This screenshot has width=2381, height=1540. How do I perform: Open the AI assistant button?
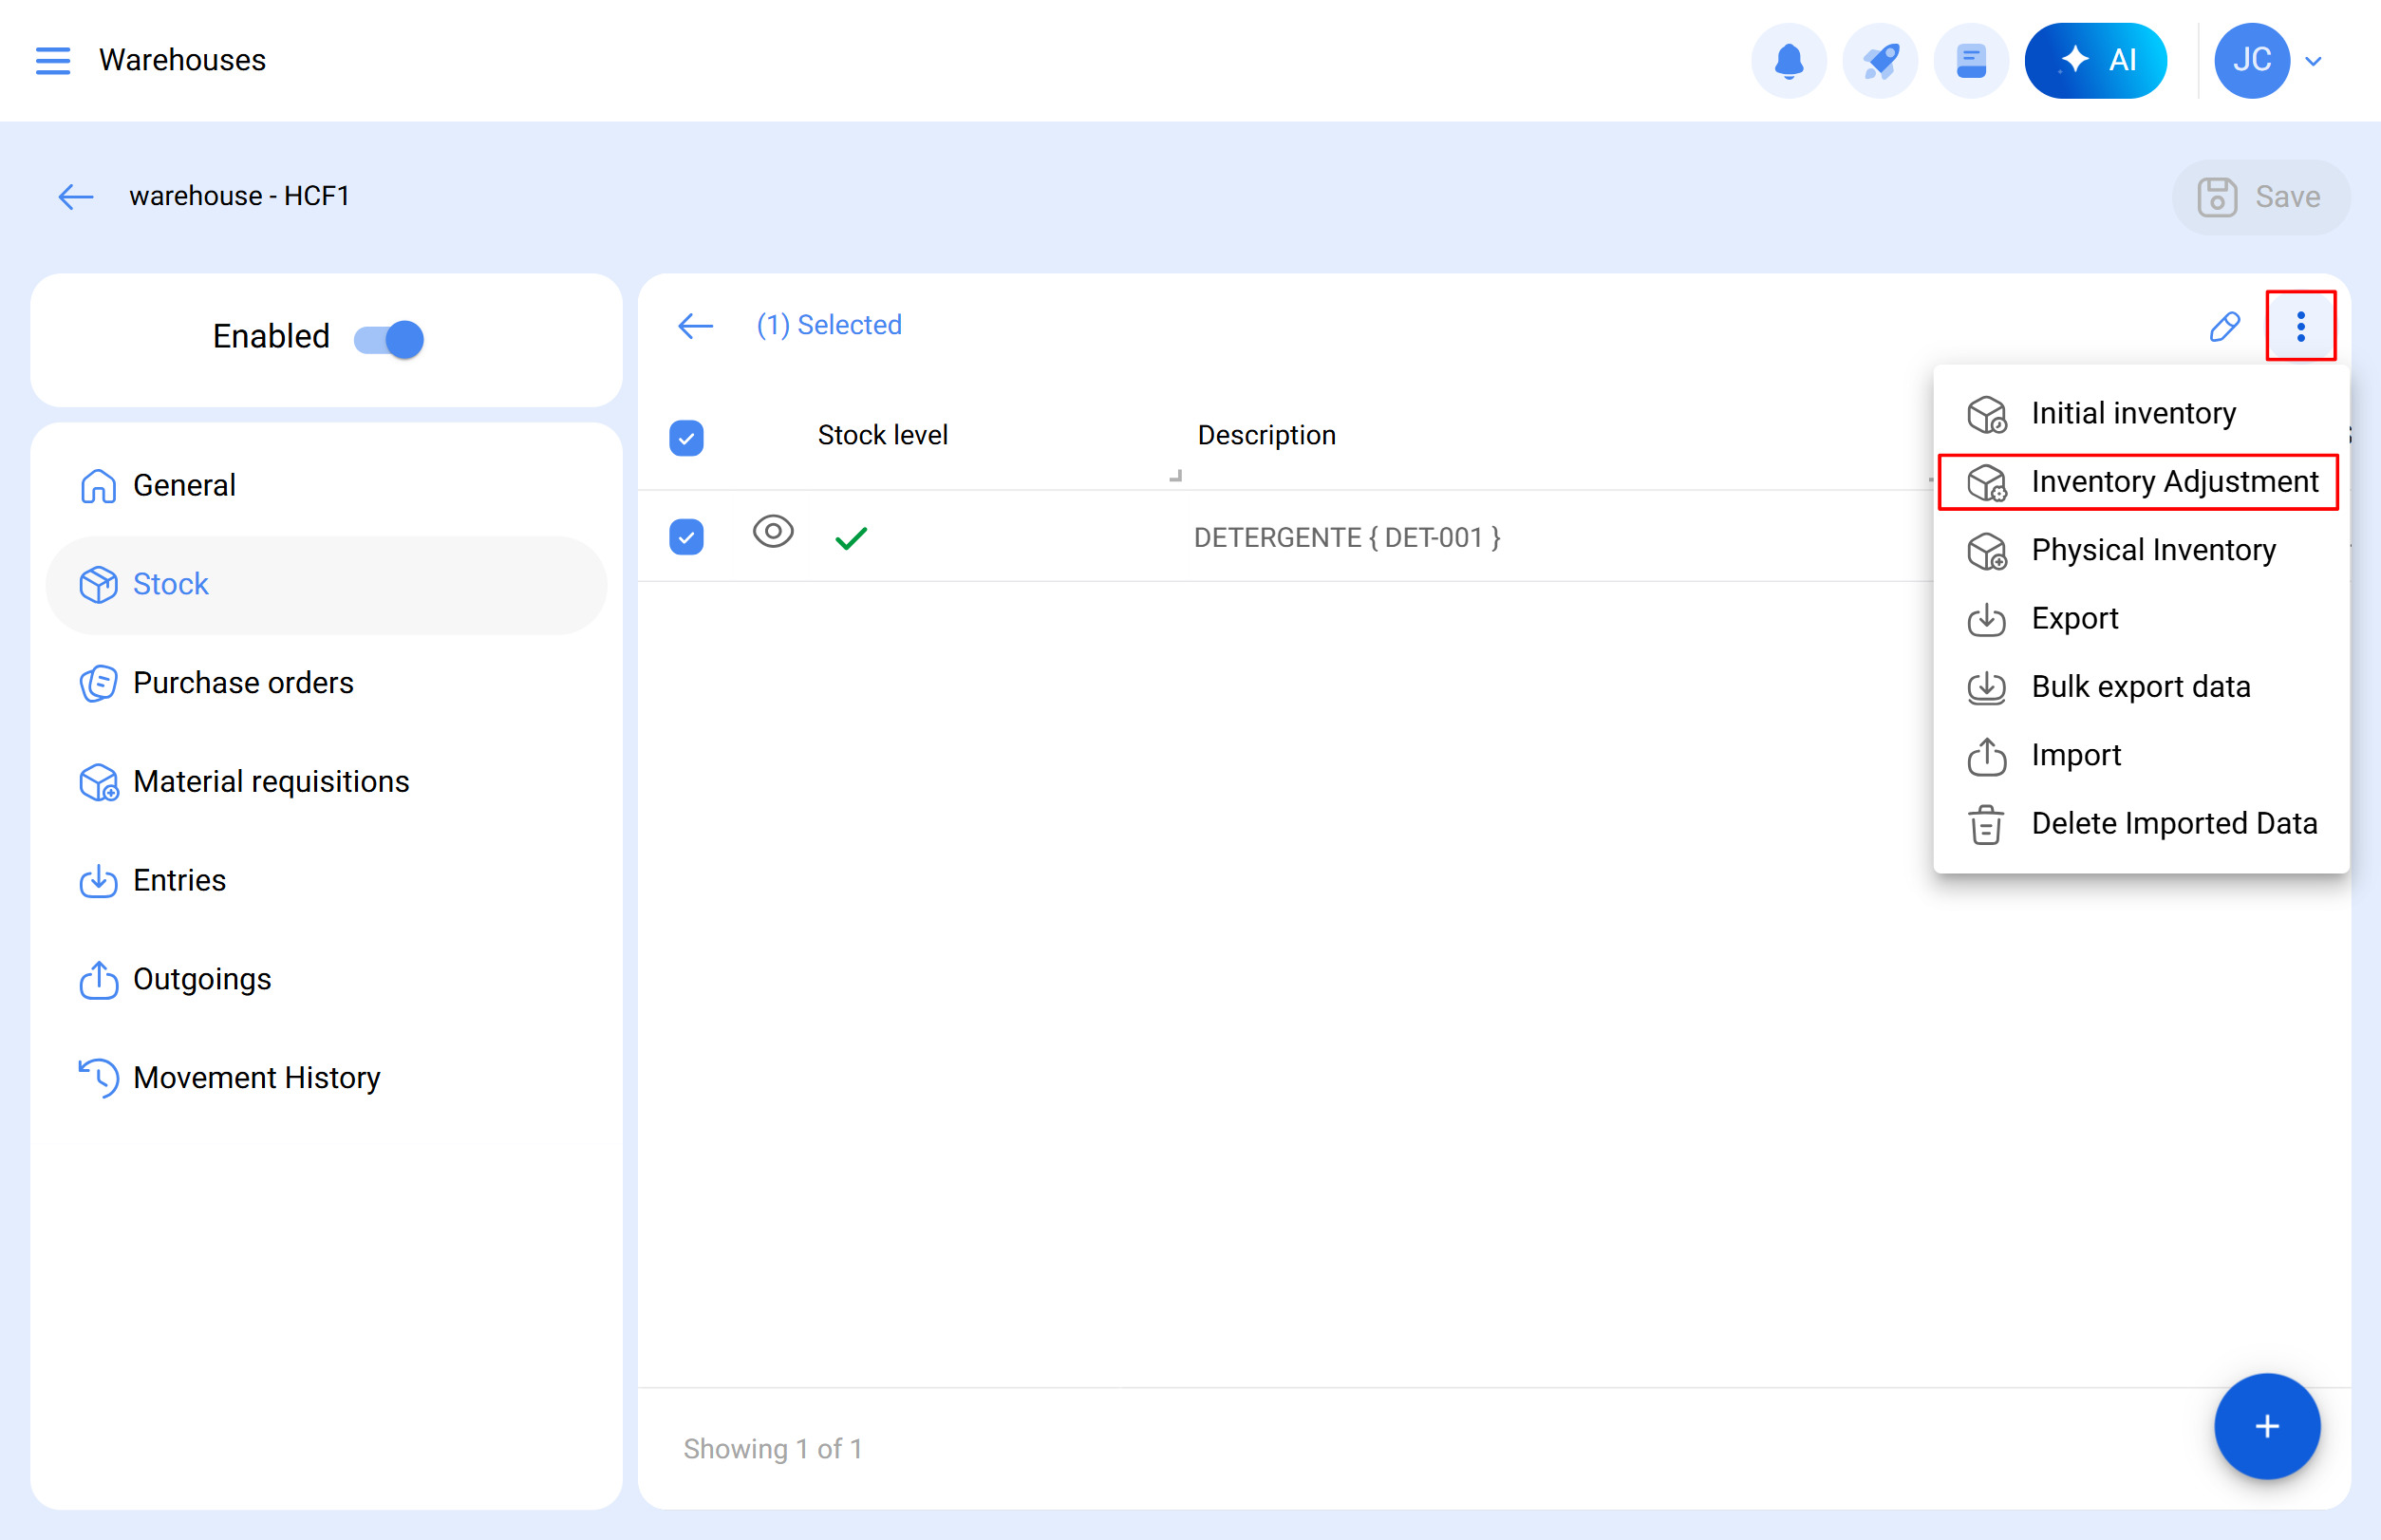pos(2095,60)
